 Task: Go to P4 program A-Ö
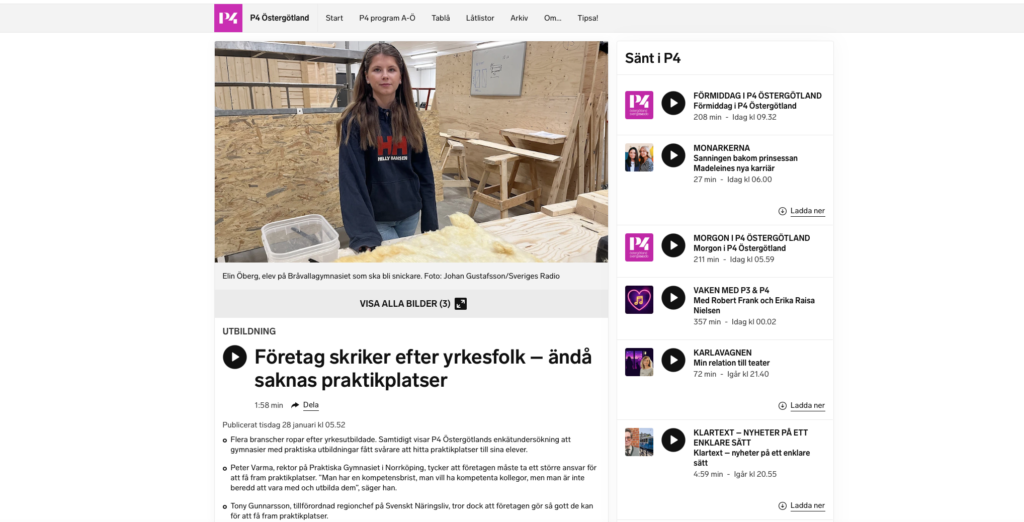click(x=387, y=18)
